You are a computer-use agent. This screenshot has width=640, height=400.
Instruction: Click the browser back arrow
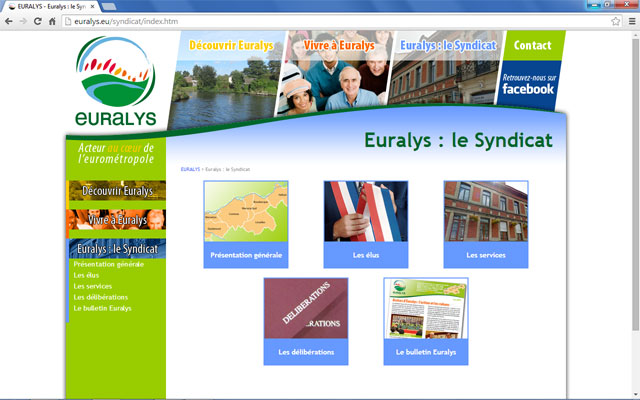tap(9, 21)
